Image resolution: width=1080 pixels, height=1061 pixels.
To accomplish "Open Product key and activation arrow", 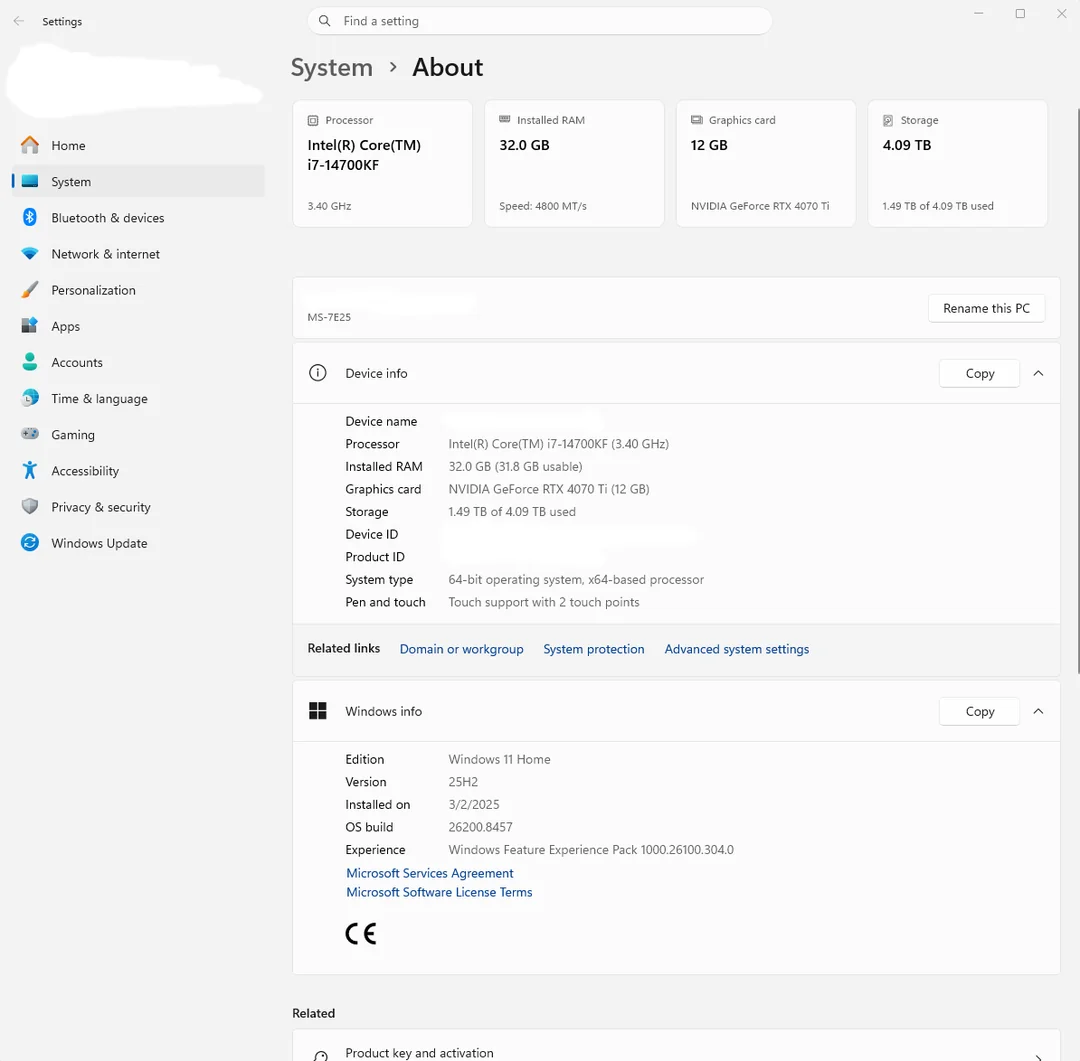I will pyautogui.click(x=1038, y=1056).
